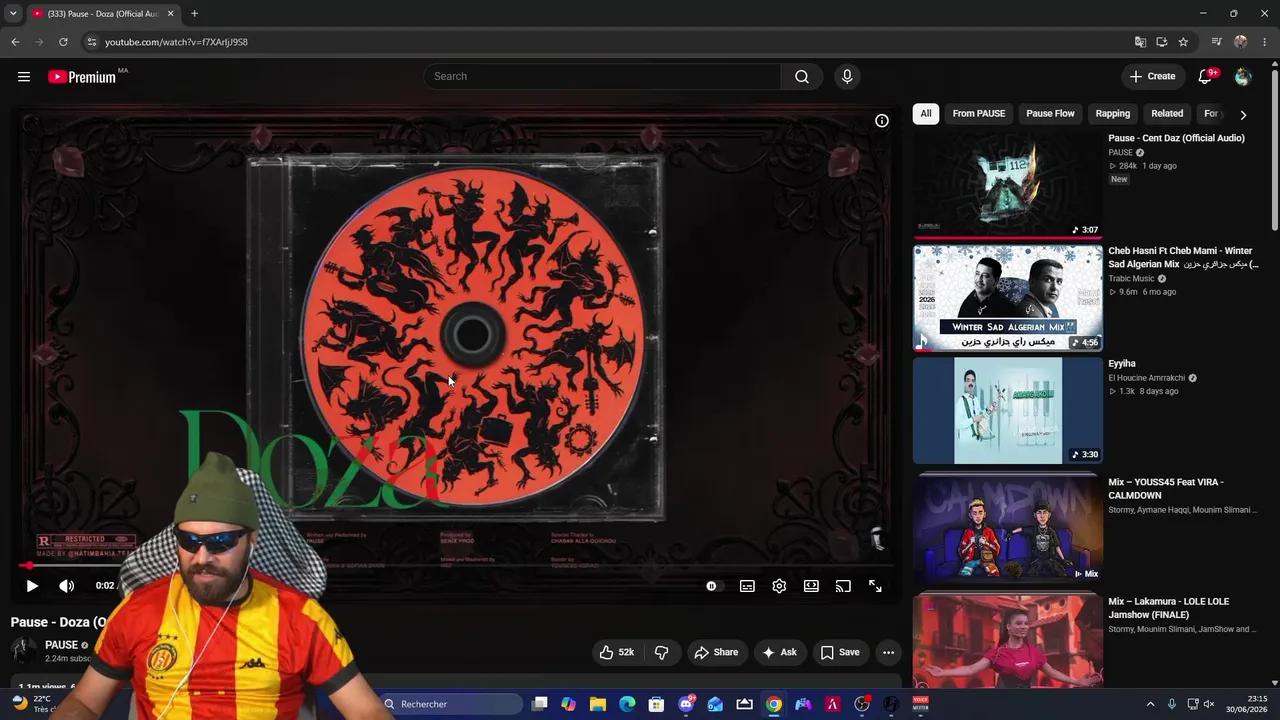Open OBS Studio from the taskbar
The width and height of the screenshot is (1280, 720).
tap(862, 704)
